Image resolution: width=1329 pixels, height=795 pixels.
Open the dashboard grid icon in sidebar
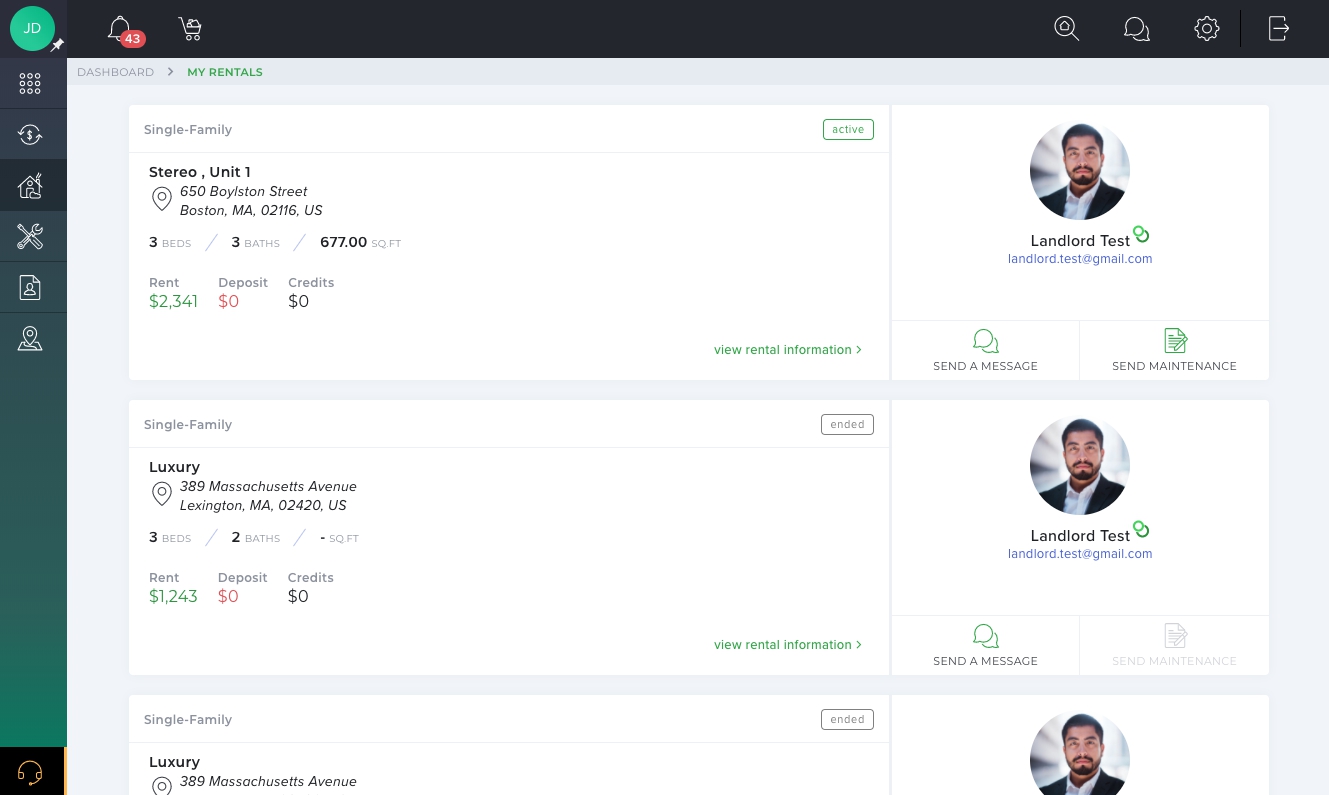pos(30,84)
